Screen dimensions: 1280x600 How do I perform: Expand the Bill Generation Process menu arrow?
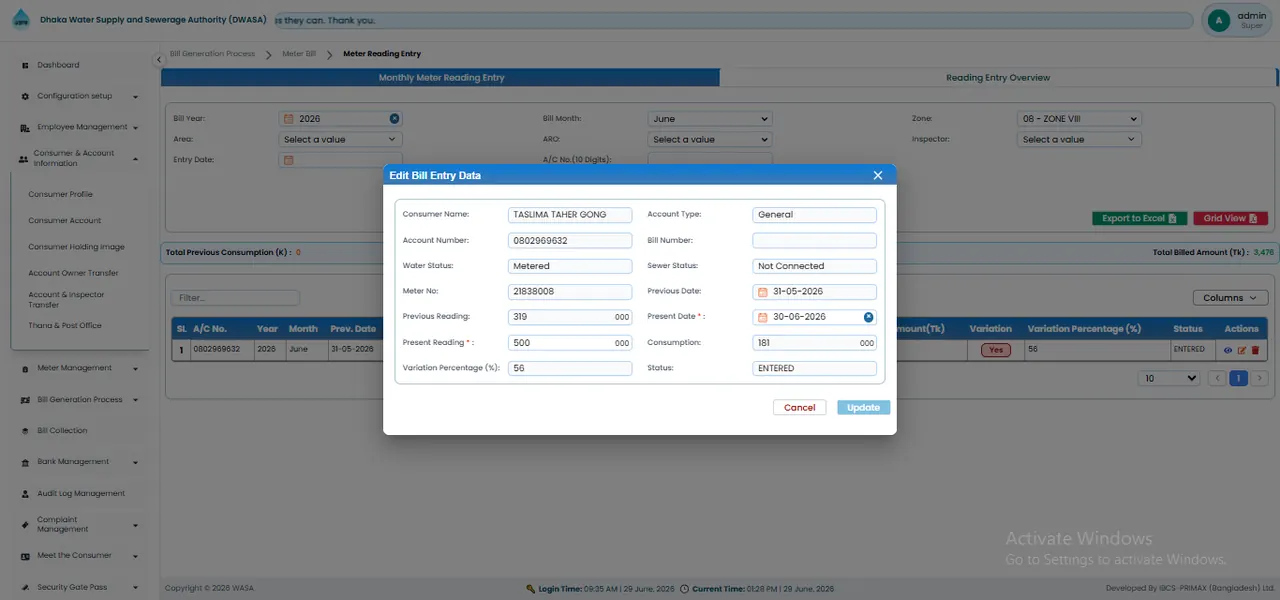pyautogui.click(x=135, y=400)
